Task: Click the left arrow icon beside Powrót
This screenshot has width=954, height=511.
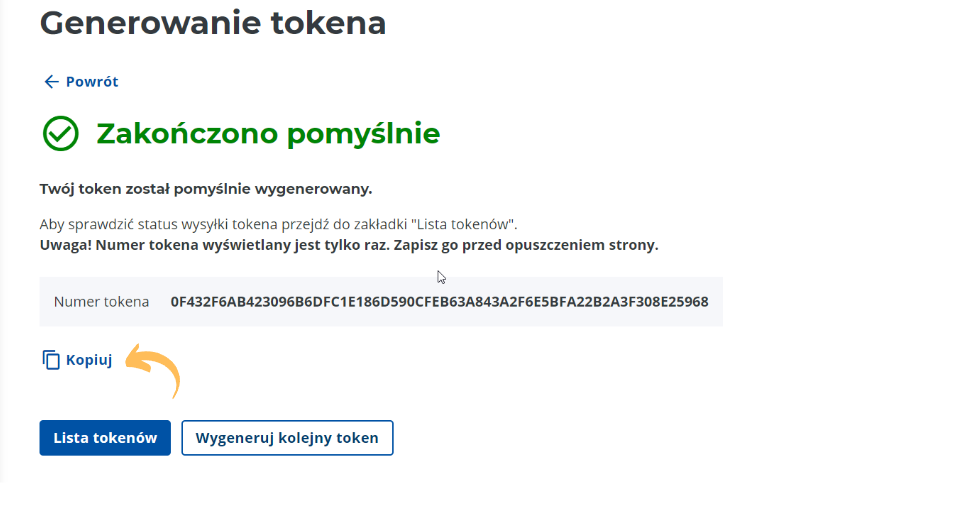Action: click(51, 82)
